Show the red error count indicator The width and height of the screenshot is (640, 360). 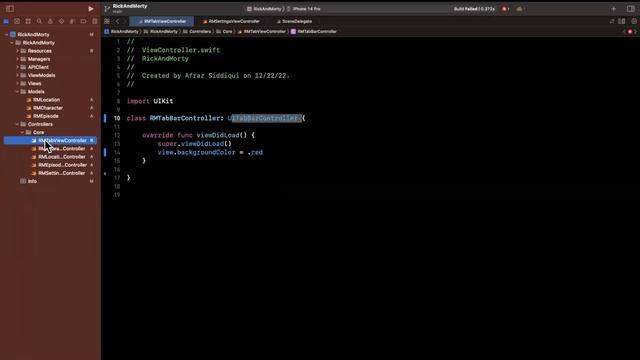coord(505,9)
